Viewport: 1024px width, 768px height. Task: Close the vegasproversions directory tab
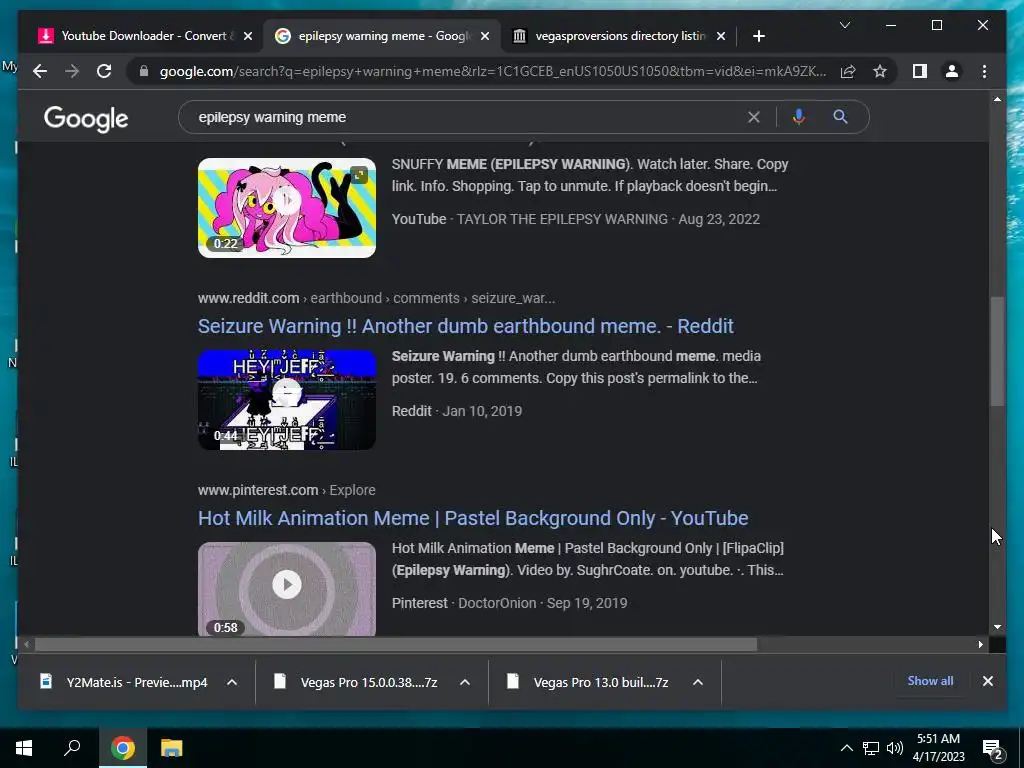(x=720, y=36)
